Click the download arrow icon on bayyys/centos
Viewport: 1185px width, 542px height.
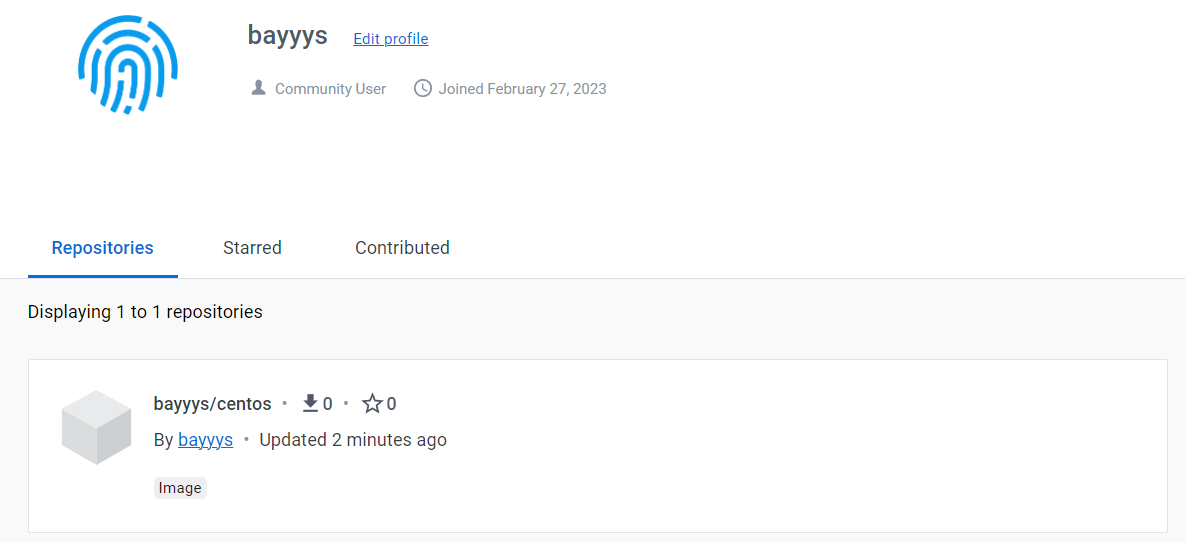point(310,403)
